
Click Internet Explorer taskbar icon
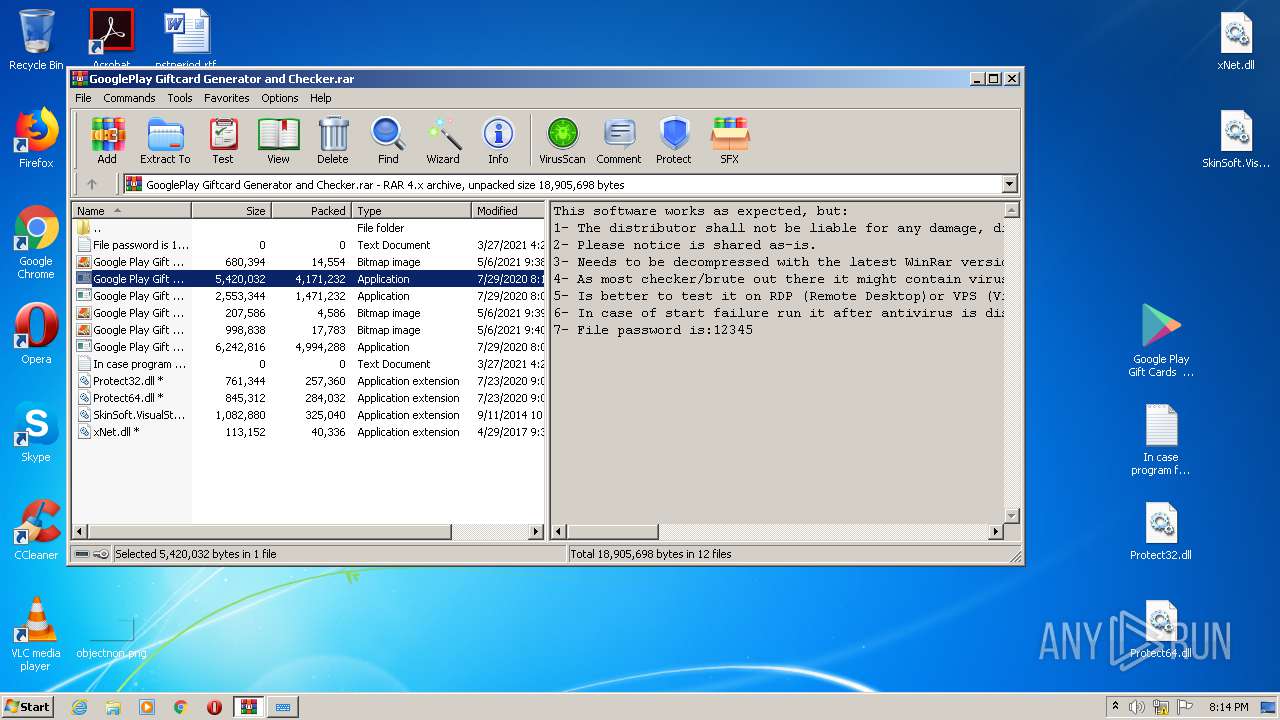point(79,707)
